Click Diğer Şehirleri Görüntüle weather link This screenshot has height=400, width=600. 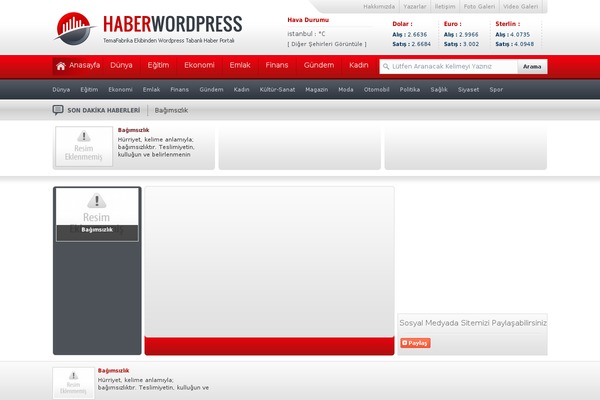(x=327, y=44)
